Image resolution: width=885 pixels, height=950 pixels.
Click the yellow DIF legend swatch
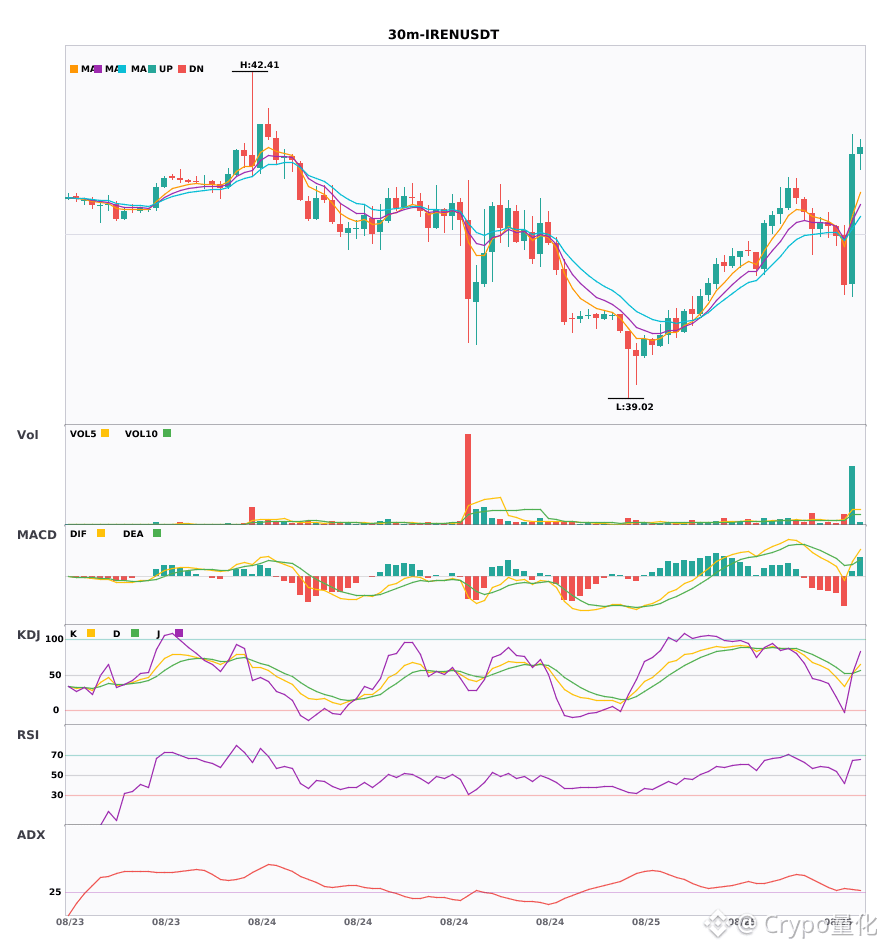[x=101, y=533]
